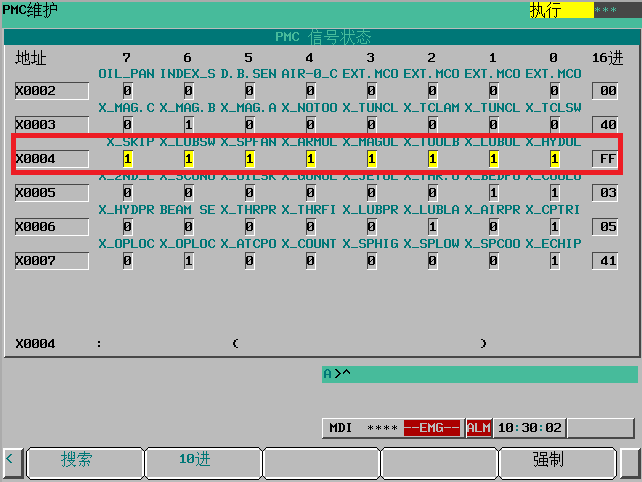Click the 16进 hex column header
Viewport: 642px width, 482px height.
606,58
